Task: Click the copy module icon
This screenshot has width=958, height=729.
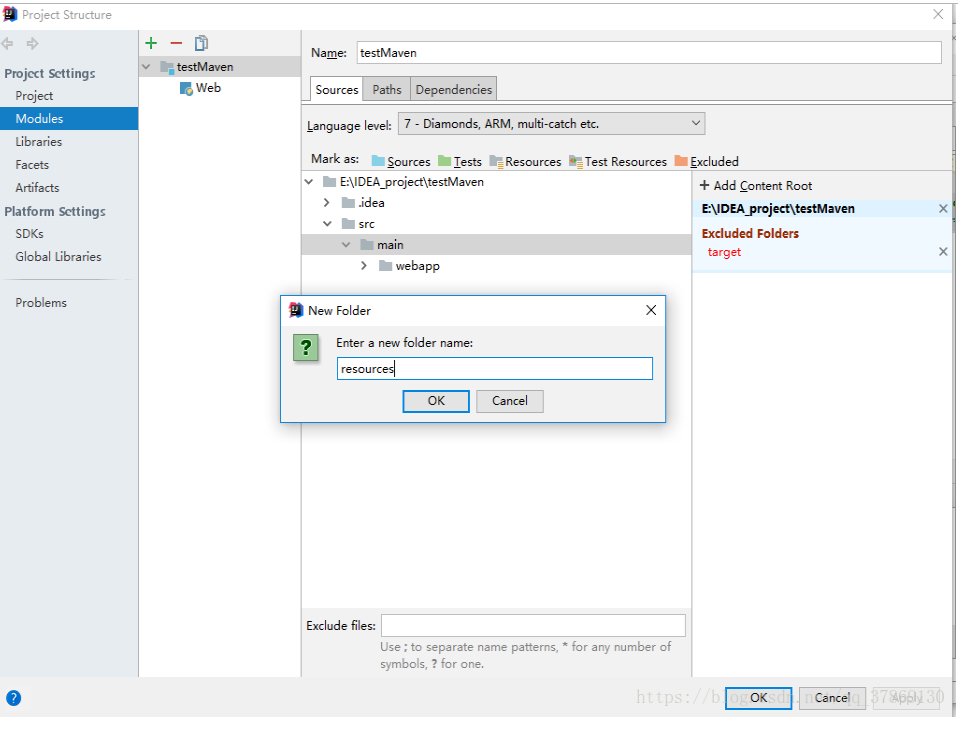Action: 201,43
